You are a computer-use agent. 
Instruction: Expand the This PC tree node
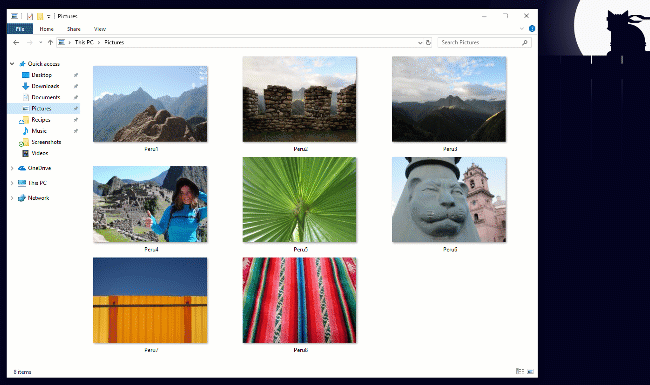tap(12, 183)
